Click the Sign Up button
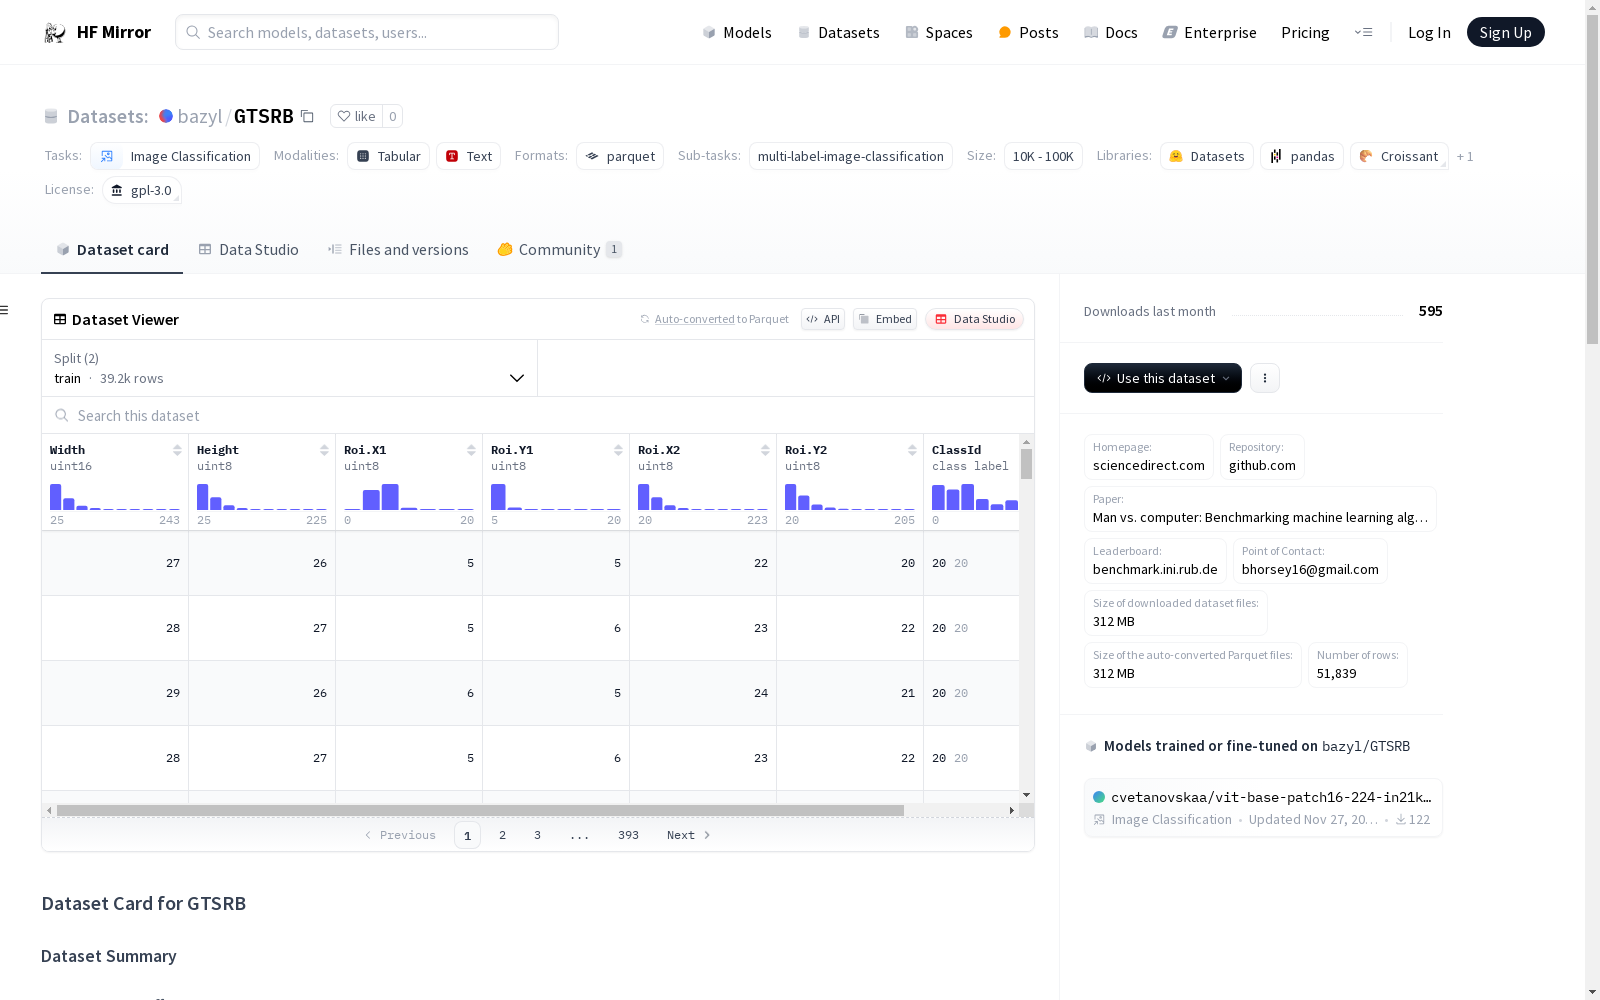 click(x=1506, y=32)
